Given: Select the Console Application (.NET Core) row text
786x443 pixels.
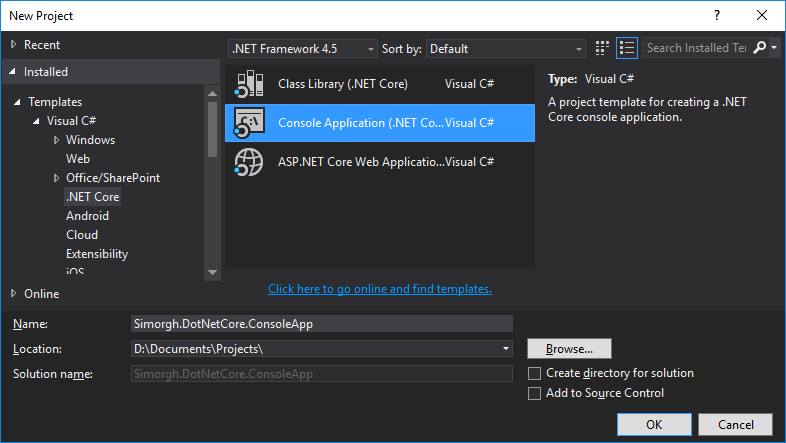Looking at the screenshot, I should point(361,123).
